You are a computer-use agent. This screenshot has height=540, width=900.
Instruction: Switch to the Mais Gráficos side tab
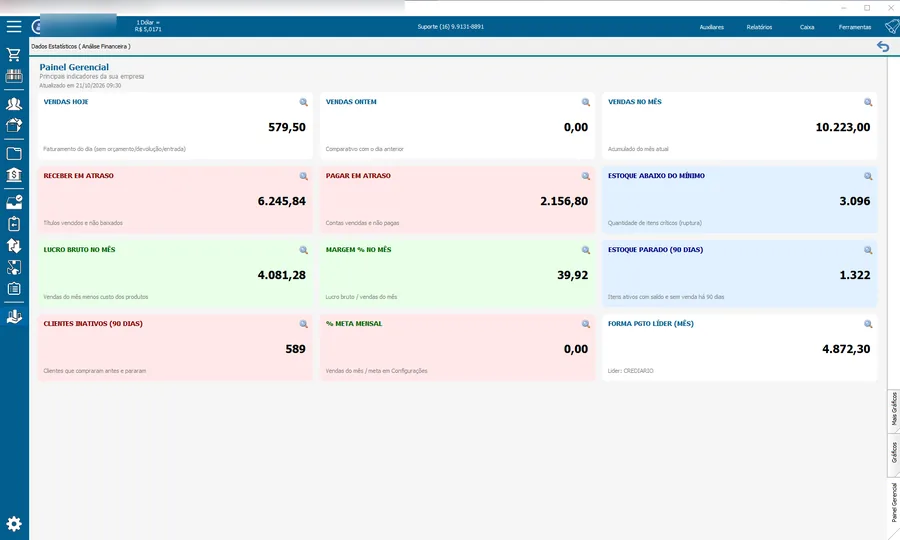[894, 409]
